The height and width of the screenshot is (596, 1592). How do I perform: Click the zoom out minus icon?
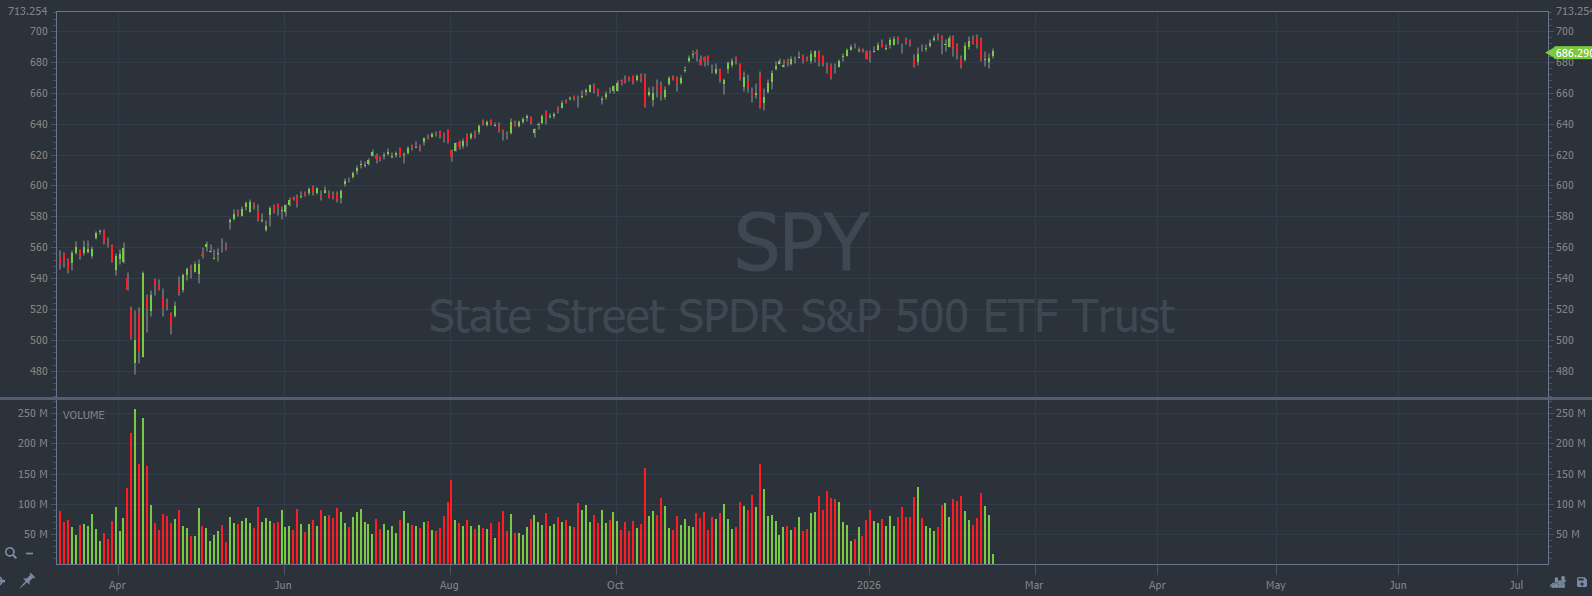click(29, 553)
